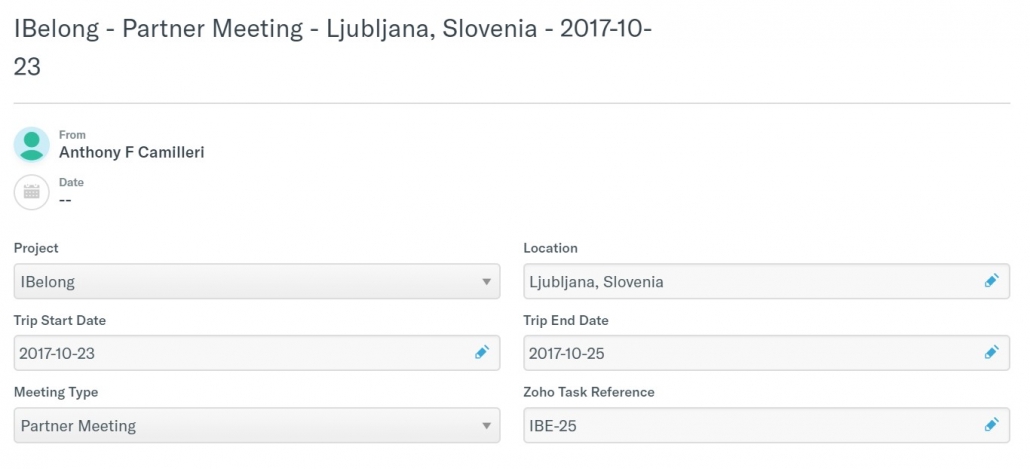The height and width of the screenshot is (469, 1030).
Task: Expand the Meeting Type dropdown arrow
Action: tap(486, 426)
